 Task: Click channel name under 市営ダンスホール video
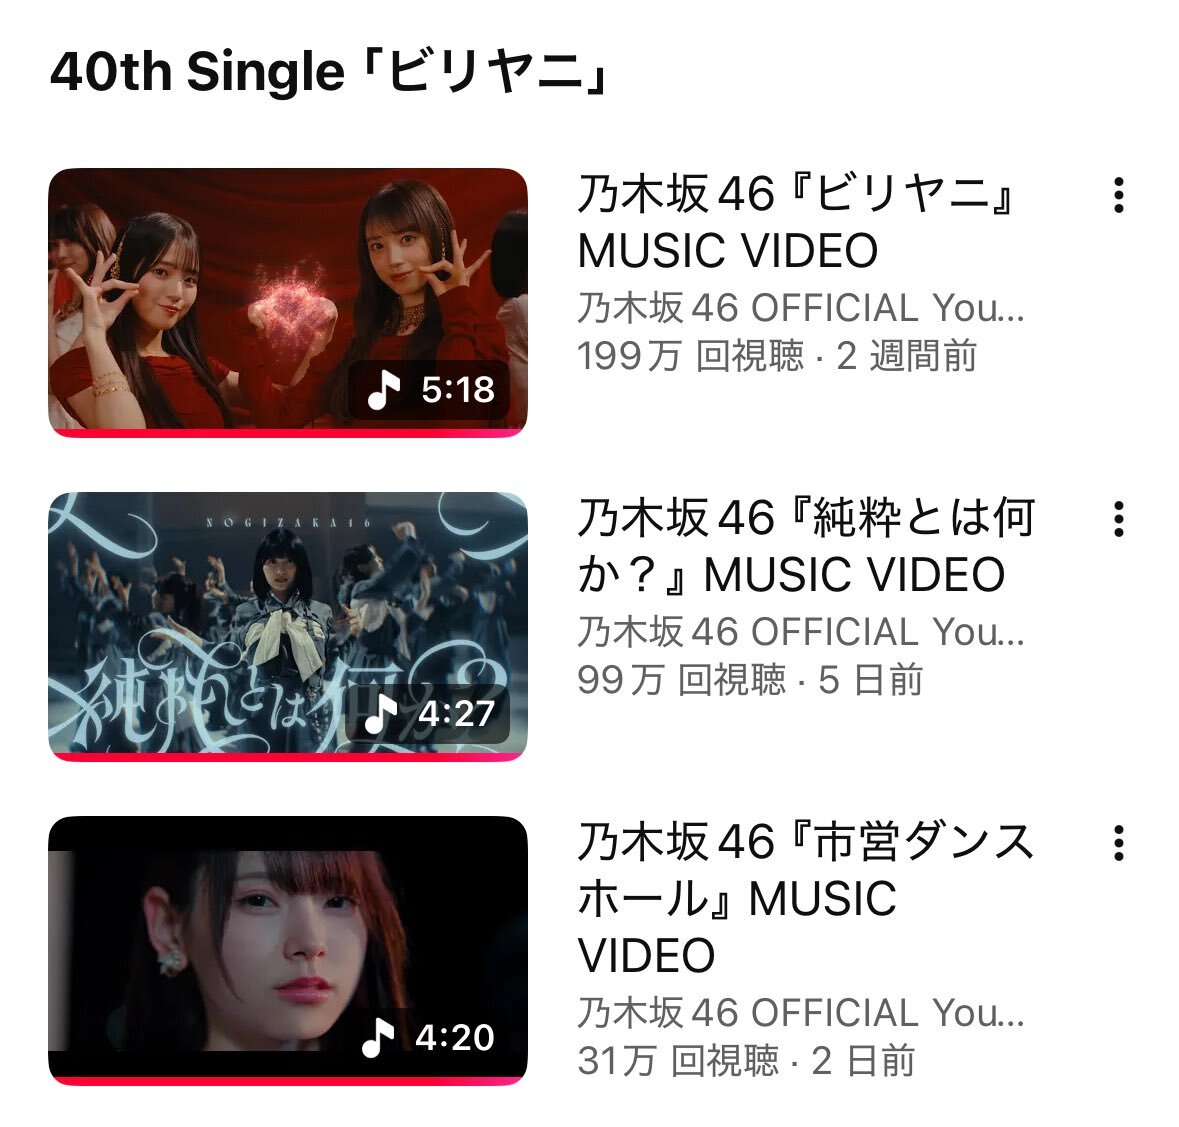point(801,1013)
